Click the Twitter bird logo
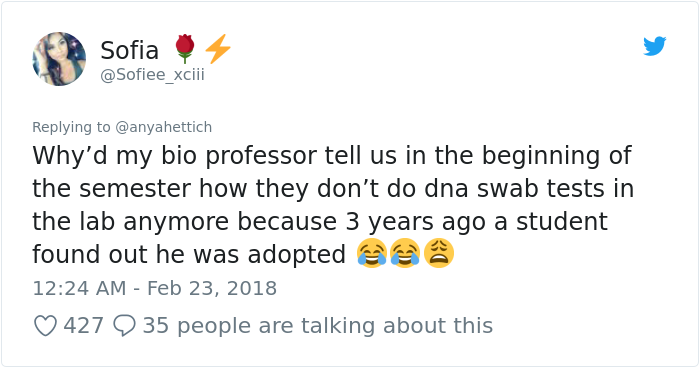 click(654, 46)
